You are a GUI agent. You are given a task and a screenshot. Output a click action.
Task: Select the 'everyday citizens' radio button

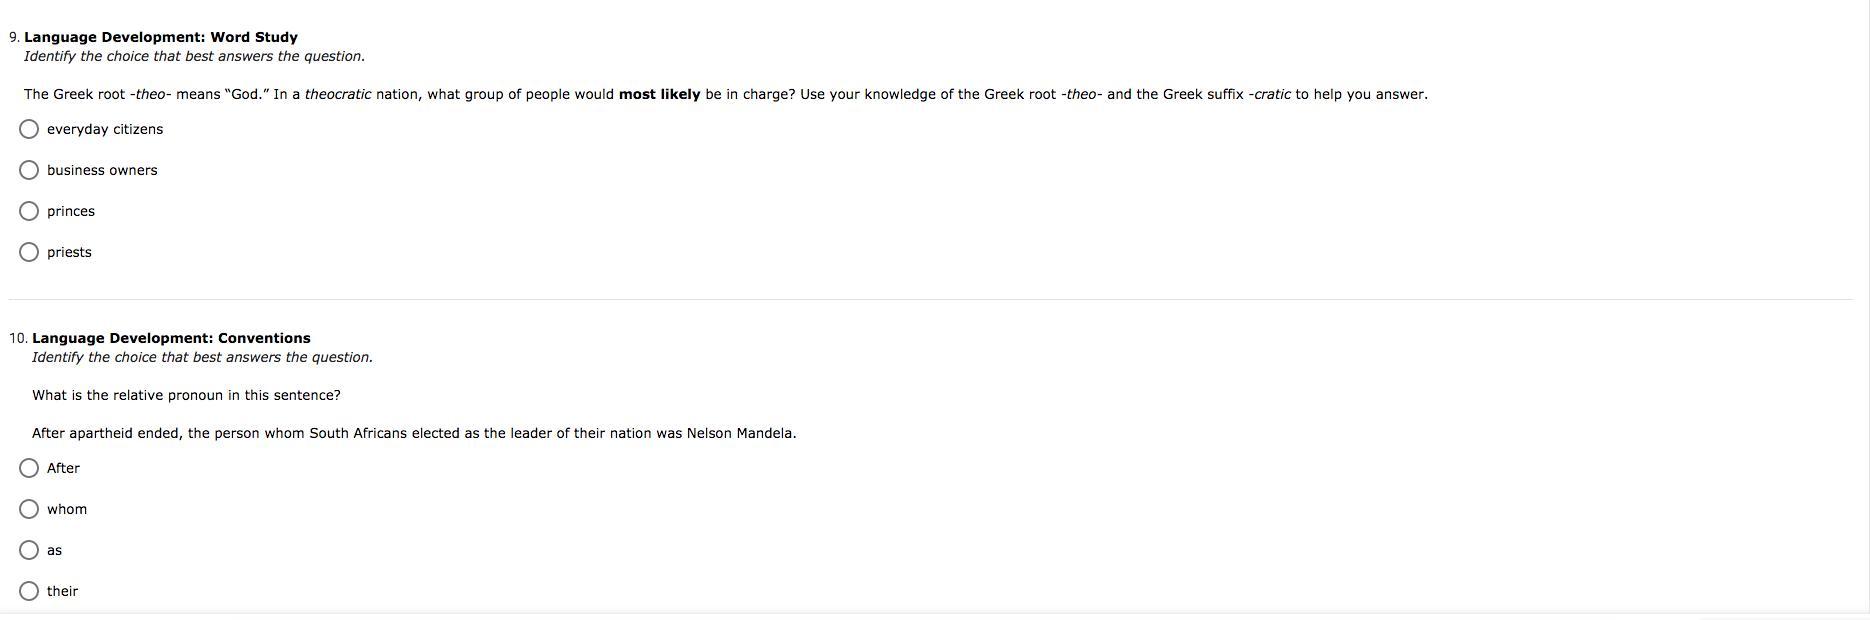coord(29,129)
